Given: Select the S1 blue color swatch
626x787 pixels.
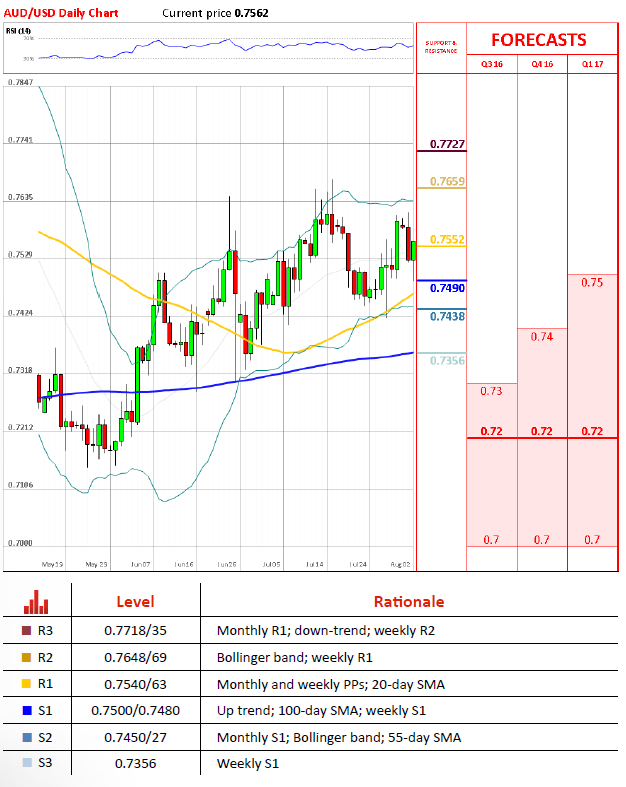Looking at the screenshot, I should tap(27, 711).
